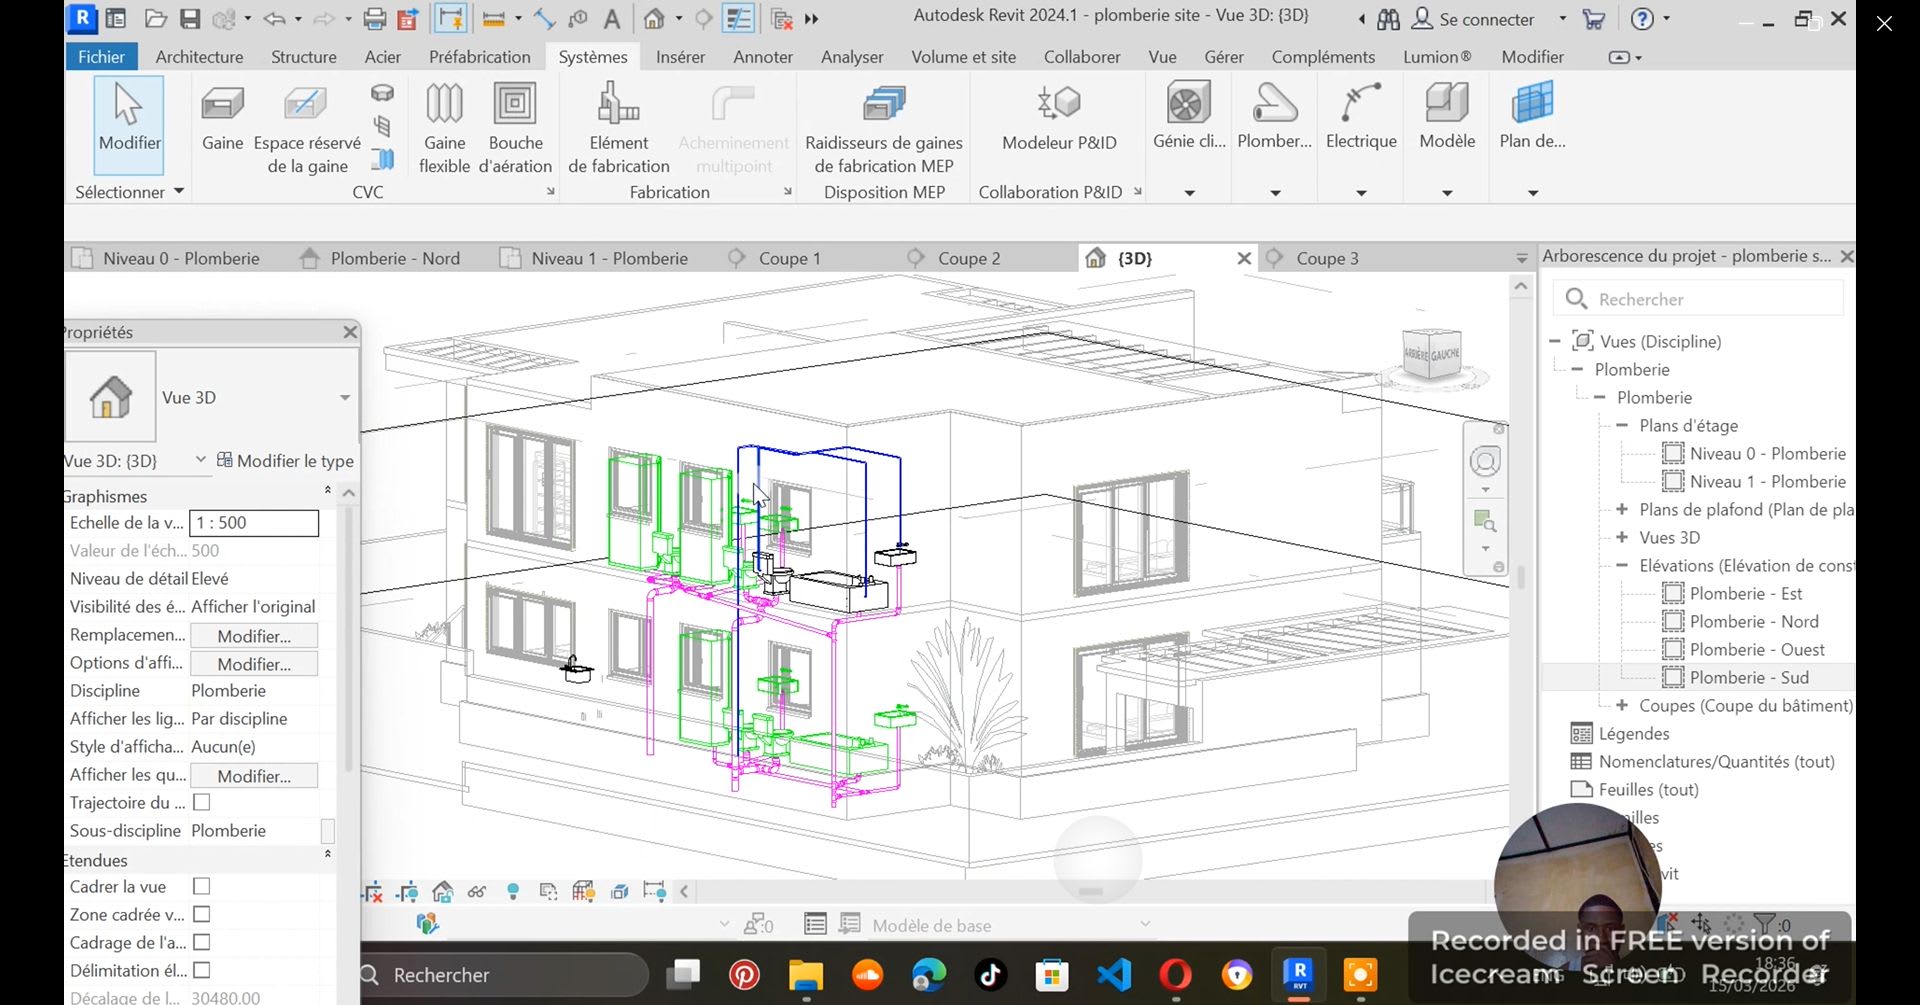Activate Elément de fabrication tool

[x=619, y=128]
